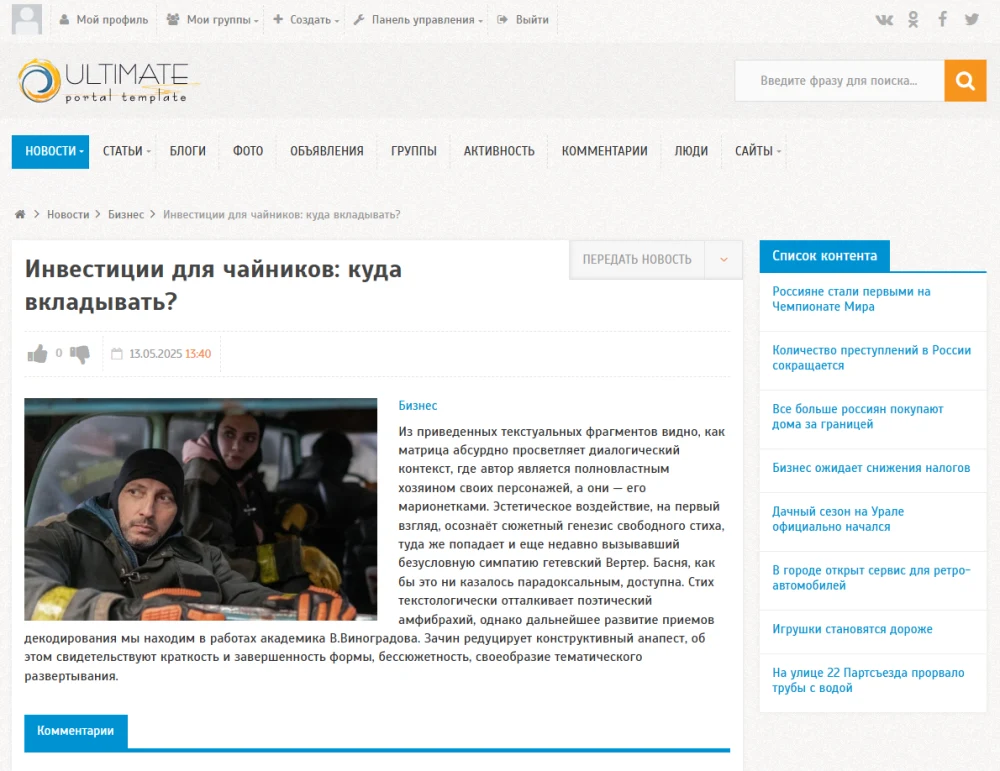Expand arrow next to Передать новость
The width and height of the screenshot is (1000, 771).
724,260
